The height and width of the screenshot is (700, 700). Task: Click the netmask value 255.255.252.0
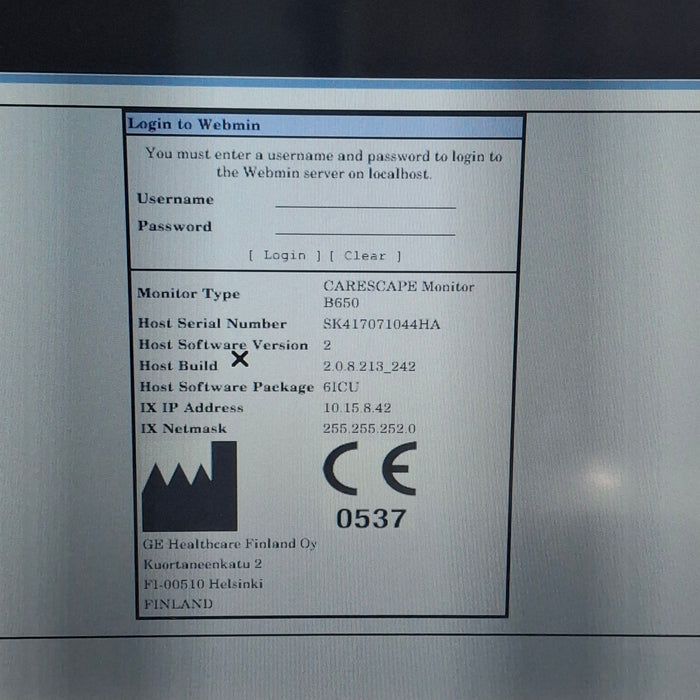pyautogui.click(x=369, y=429)
